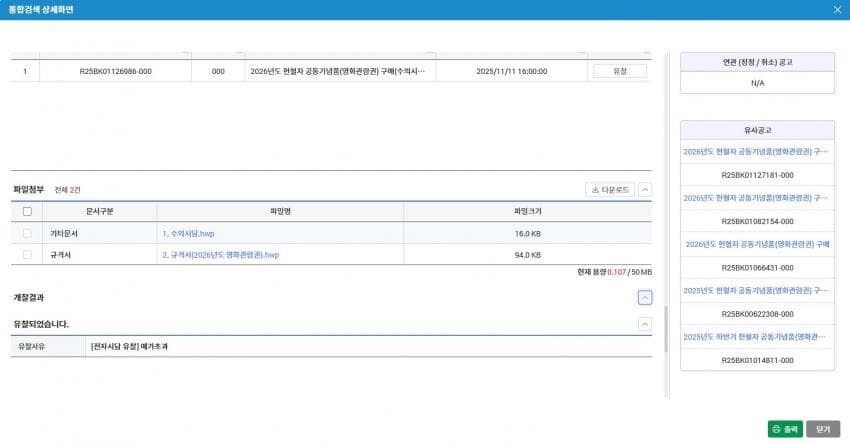Click the green 출력 print button
This screenshot has height=445, width=850.
click(x=784, y=428)
